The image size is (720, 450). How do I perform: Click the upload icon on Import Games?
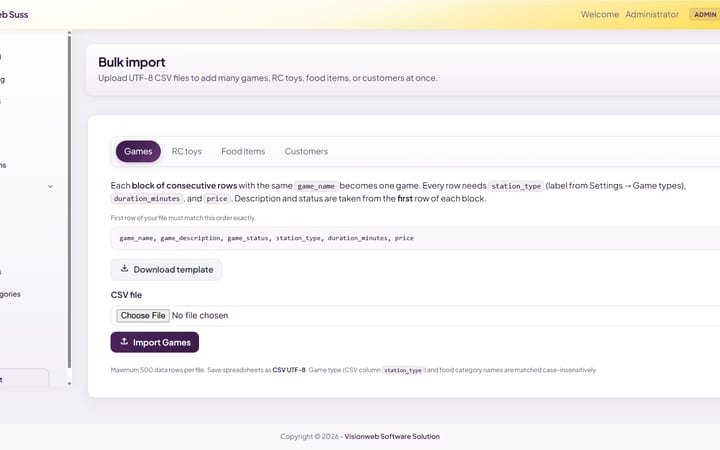tap(124, 342)
